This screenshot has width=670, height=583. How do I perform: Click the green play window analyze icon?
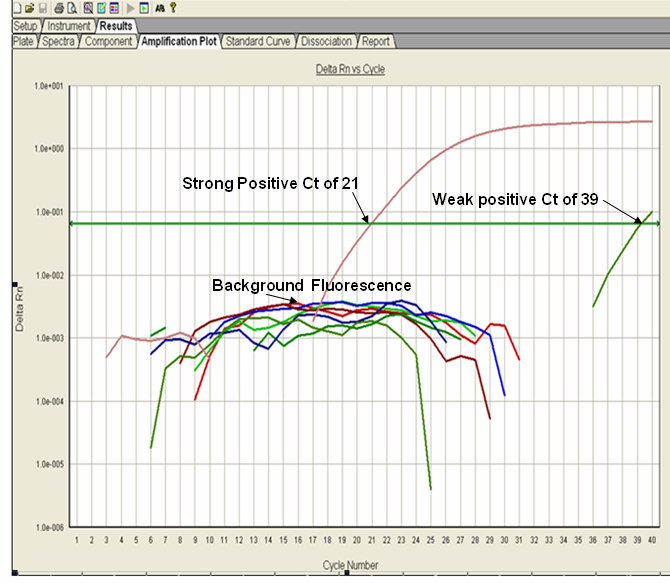pyautogui.click(x=144, y=8)
